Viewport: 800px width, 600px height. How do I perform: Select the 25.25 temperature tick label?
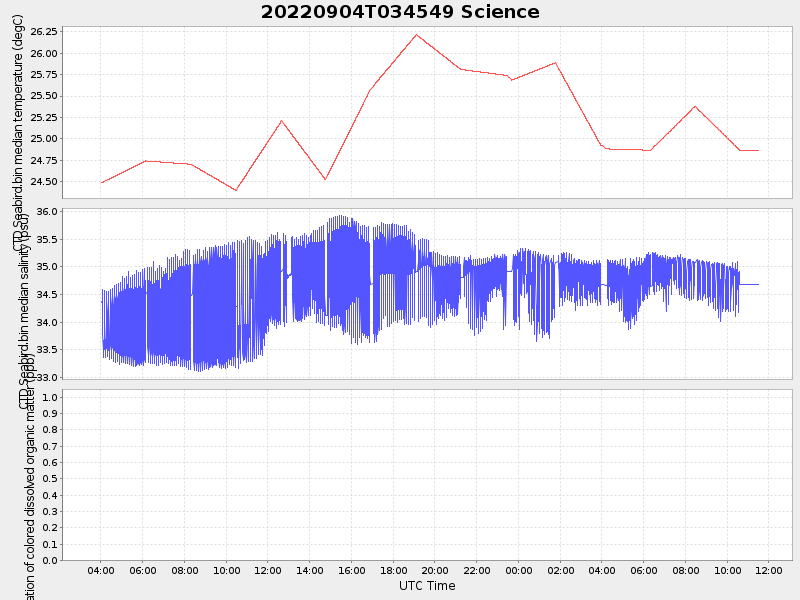click(44, 117)
